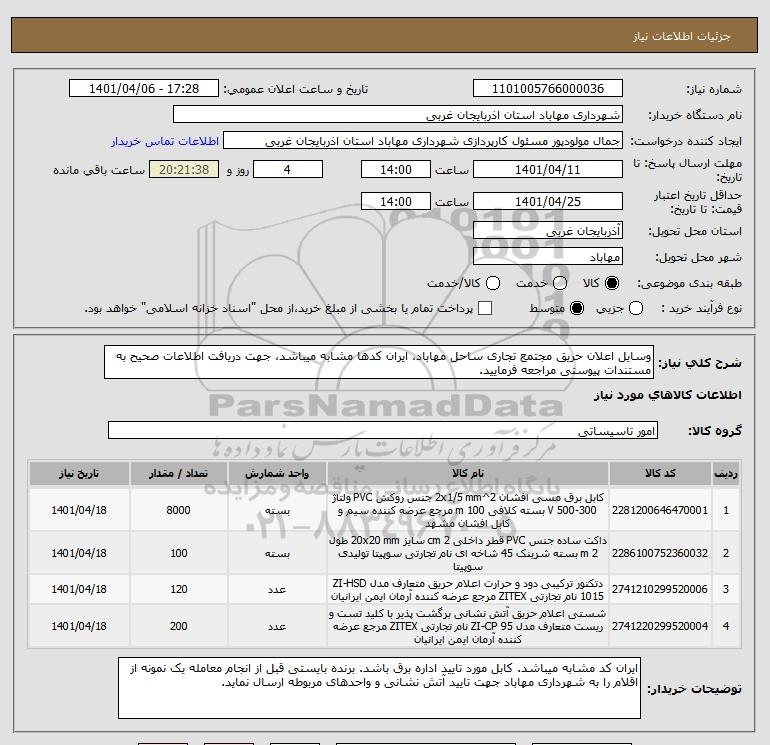This screenshot has width=770, height=745.
Task: Click the buyer notes text box
Action: point(379,688)
